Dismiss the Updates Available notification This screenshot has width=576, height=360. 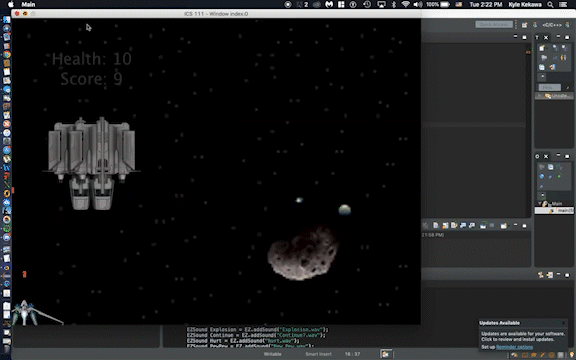[564, 323]
